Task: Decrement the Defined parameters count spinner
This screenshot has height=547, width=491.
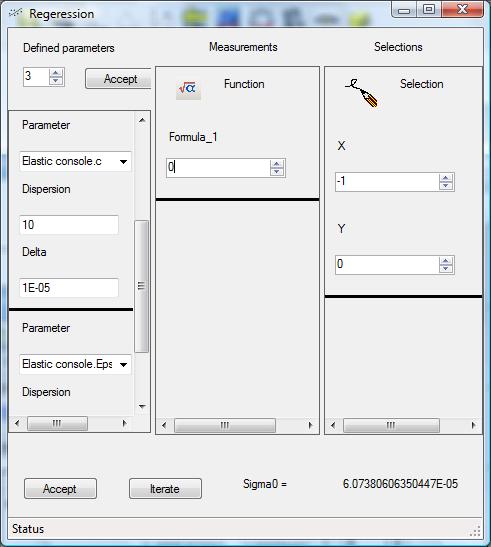Action: pos(56,81)
